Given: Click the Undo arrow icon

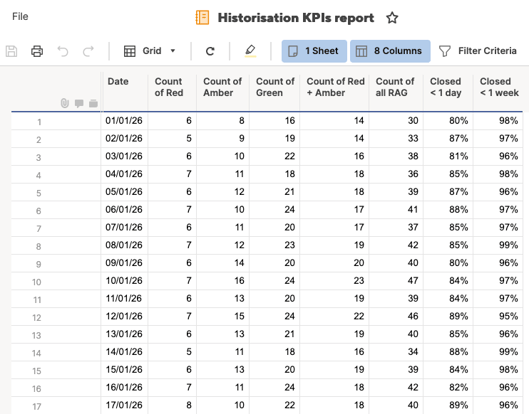Looking at the screenshot, I should tap(63, 51).
